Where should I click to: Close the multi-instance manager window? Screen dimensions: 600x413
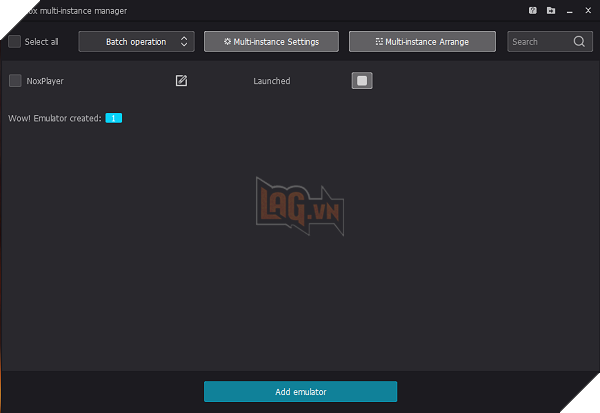[586, 11]
